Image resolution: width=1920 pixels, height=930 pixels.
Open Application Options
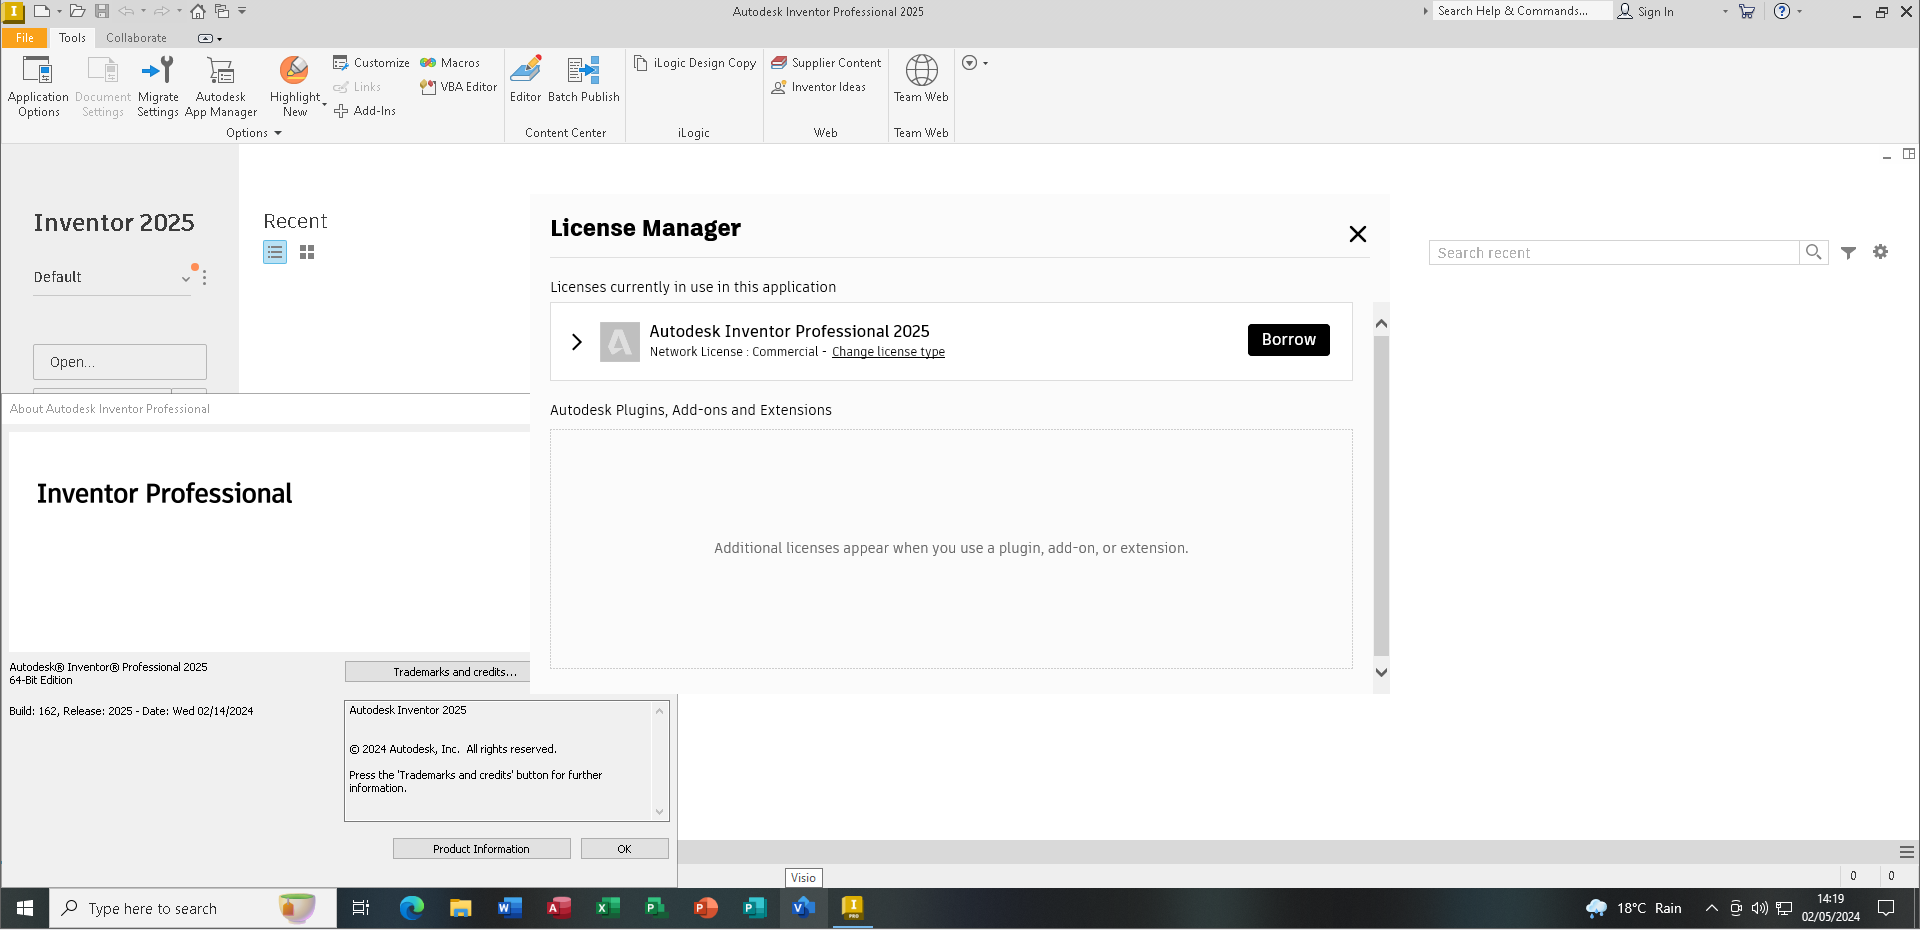click(38, 86)
